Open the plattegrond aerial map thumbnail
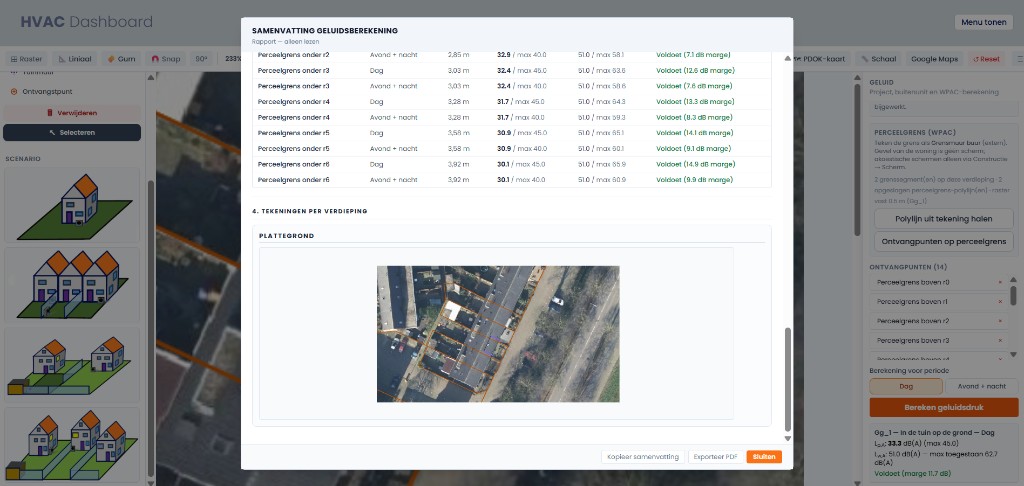Screen dimensions: 1024x486 pos(498,334)
